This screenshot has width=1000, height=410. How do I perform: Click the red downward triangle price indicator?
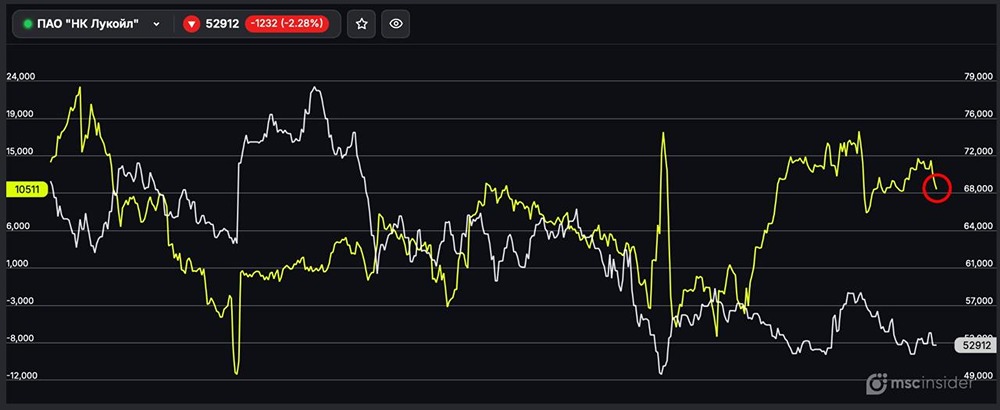point(191,24)
